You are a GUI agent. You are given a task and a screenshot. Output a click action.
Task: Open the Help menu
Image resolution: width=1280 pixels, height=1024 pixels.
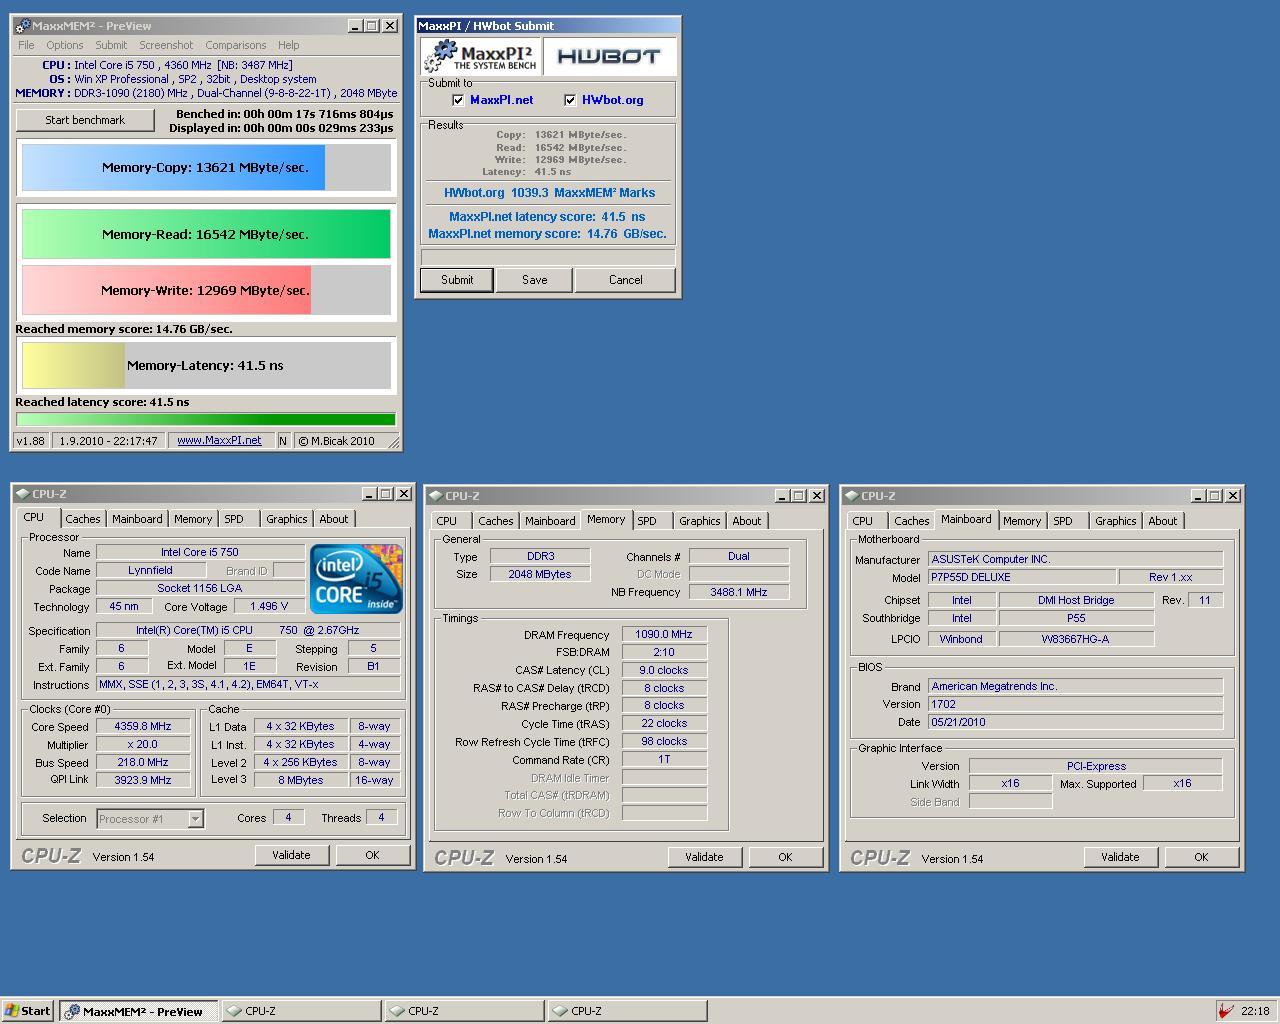[288, 45]
